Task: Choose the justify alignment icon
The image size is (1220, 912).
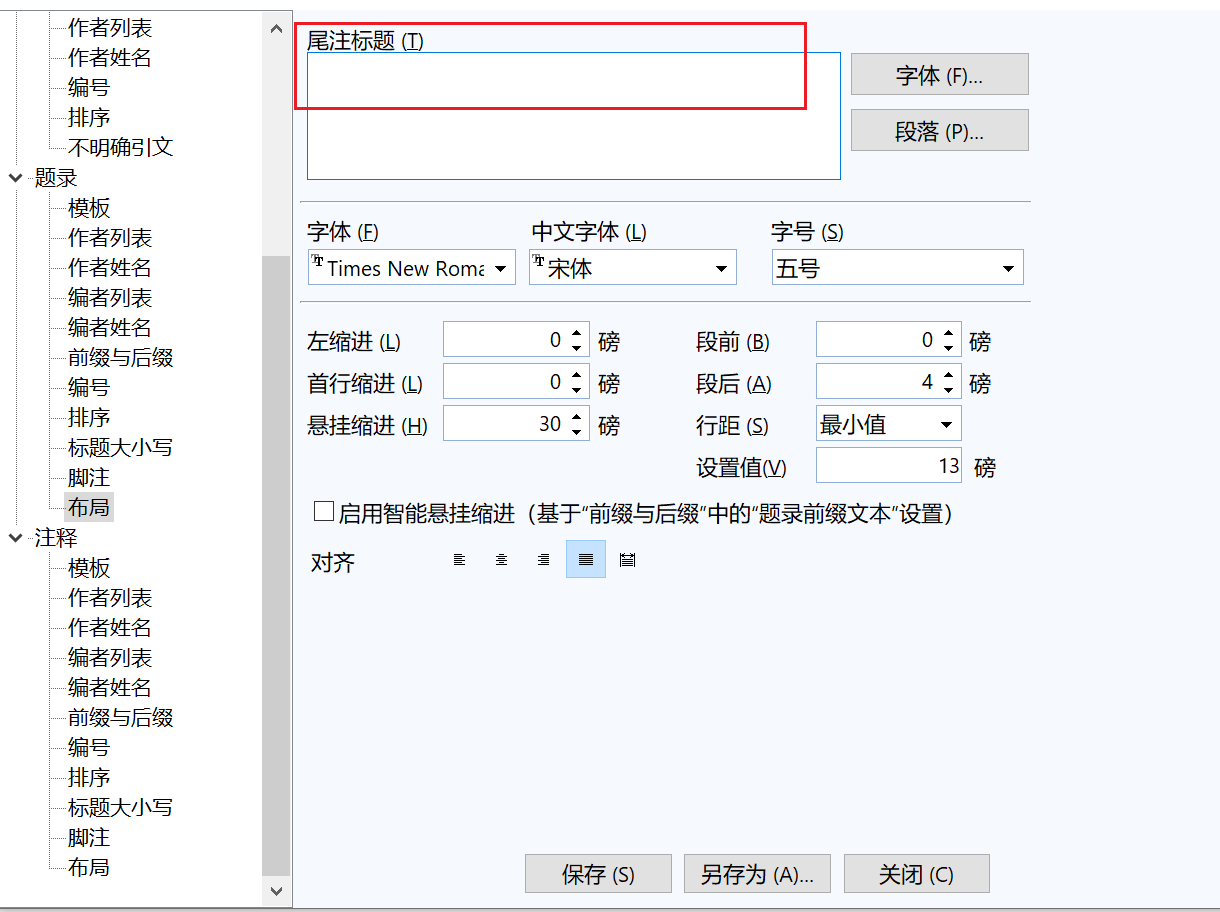Action: click(x=585, y=559)
